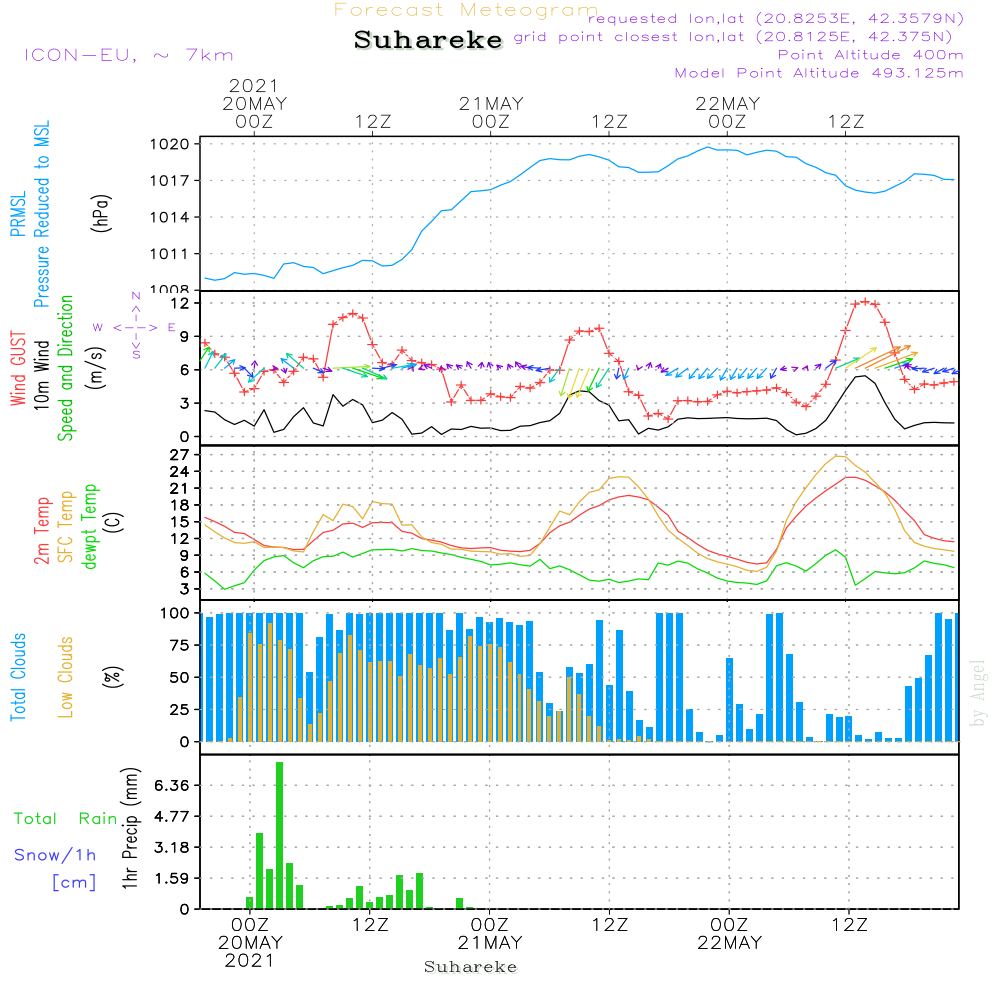Click the orange 'Low Clouds' label
The height and width of the screenshot is (1000, 1000).
pyautogui.click(x=65, y=677)
